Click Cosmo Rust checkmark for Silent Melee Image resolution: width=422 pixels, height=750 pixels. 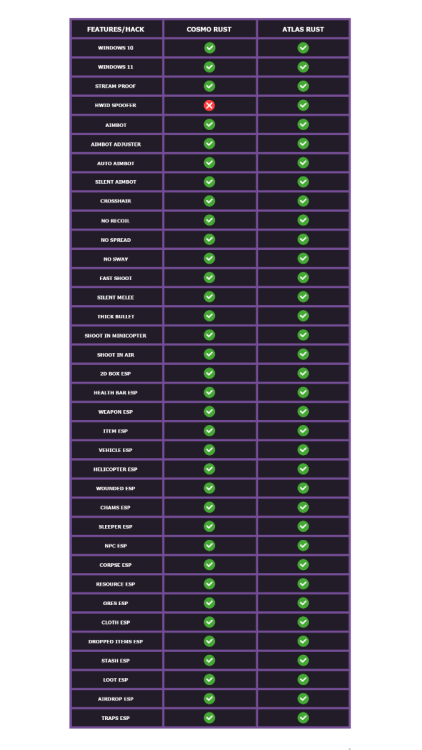(209, 297)
